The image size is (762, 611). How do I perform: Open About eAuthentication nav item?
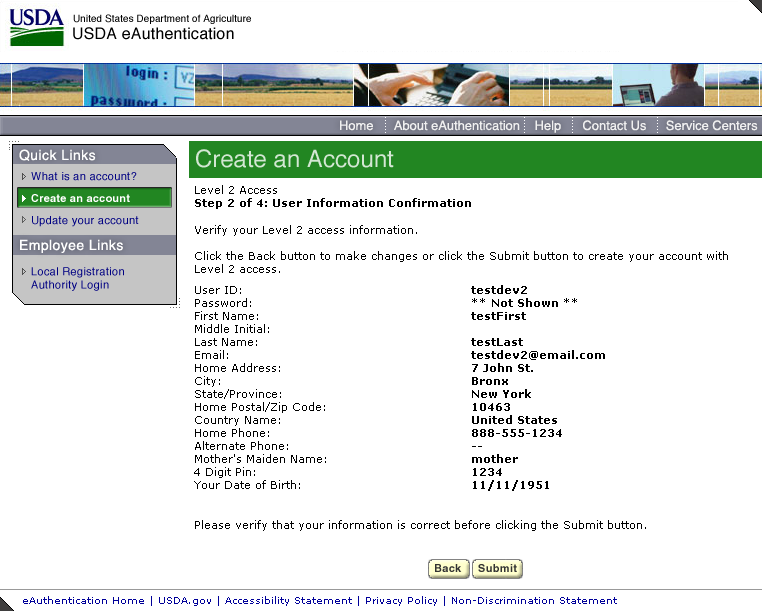pyautogui.click(x=456, y=125)
